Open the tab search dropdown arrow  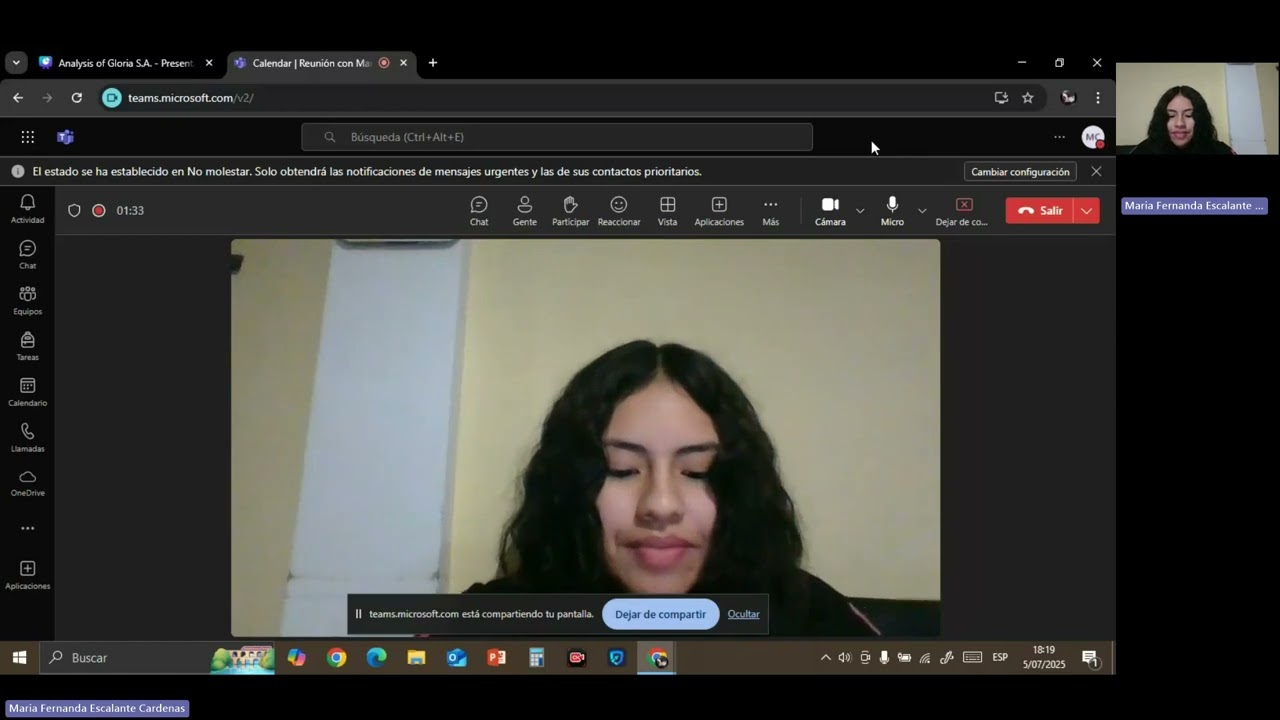pyautogui.click(x=15, y=63)
